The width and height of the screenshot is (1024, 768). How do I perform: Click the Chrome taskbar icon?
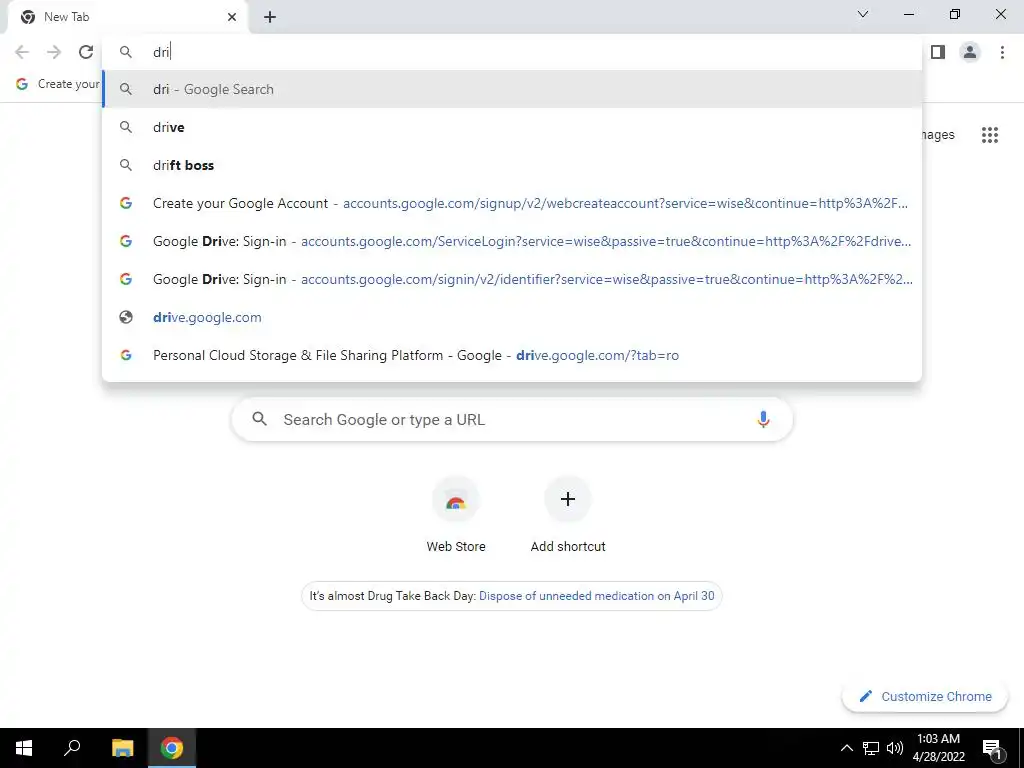tap(172, 748)
